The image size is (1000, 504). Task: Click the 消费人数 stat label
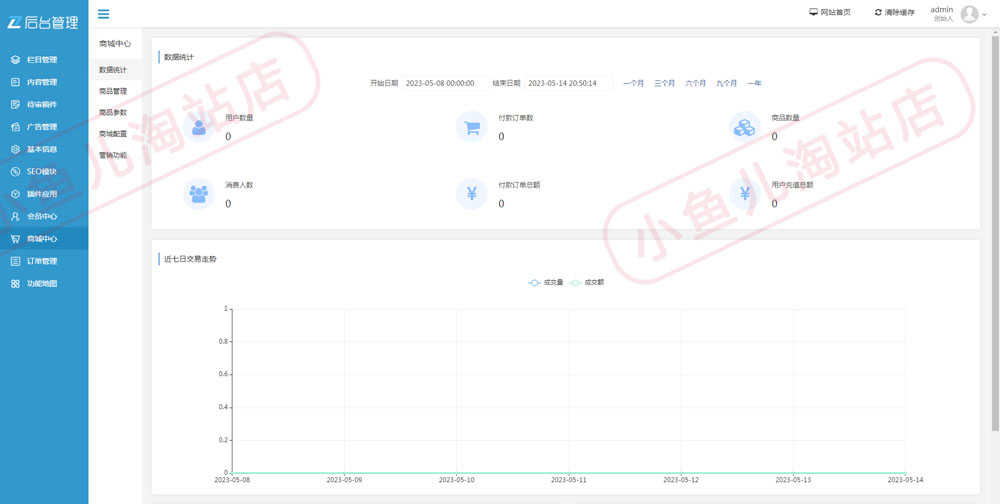click(239, 185)
